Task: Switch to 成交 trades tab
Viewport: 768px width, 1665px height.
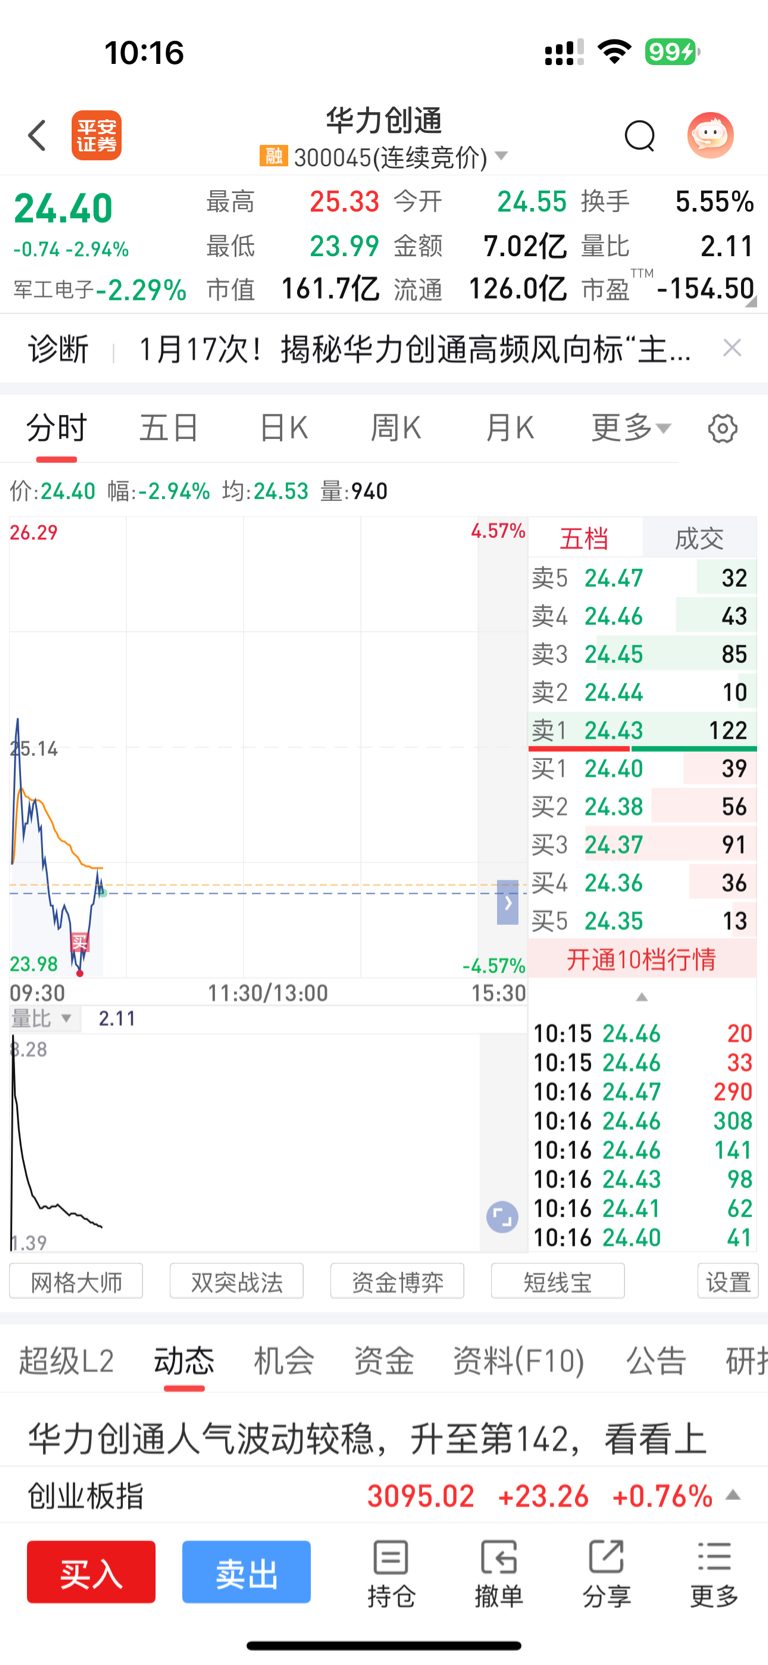Action: 699,538
